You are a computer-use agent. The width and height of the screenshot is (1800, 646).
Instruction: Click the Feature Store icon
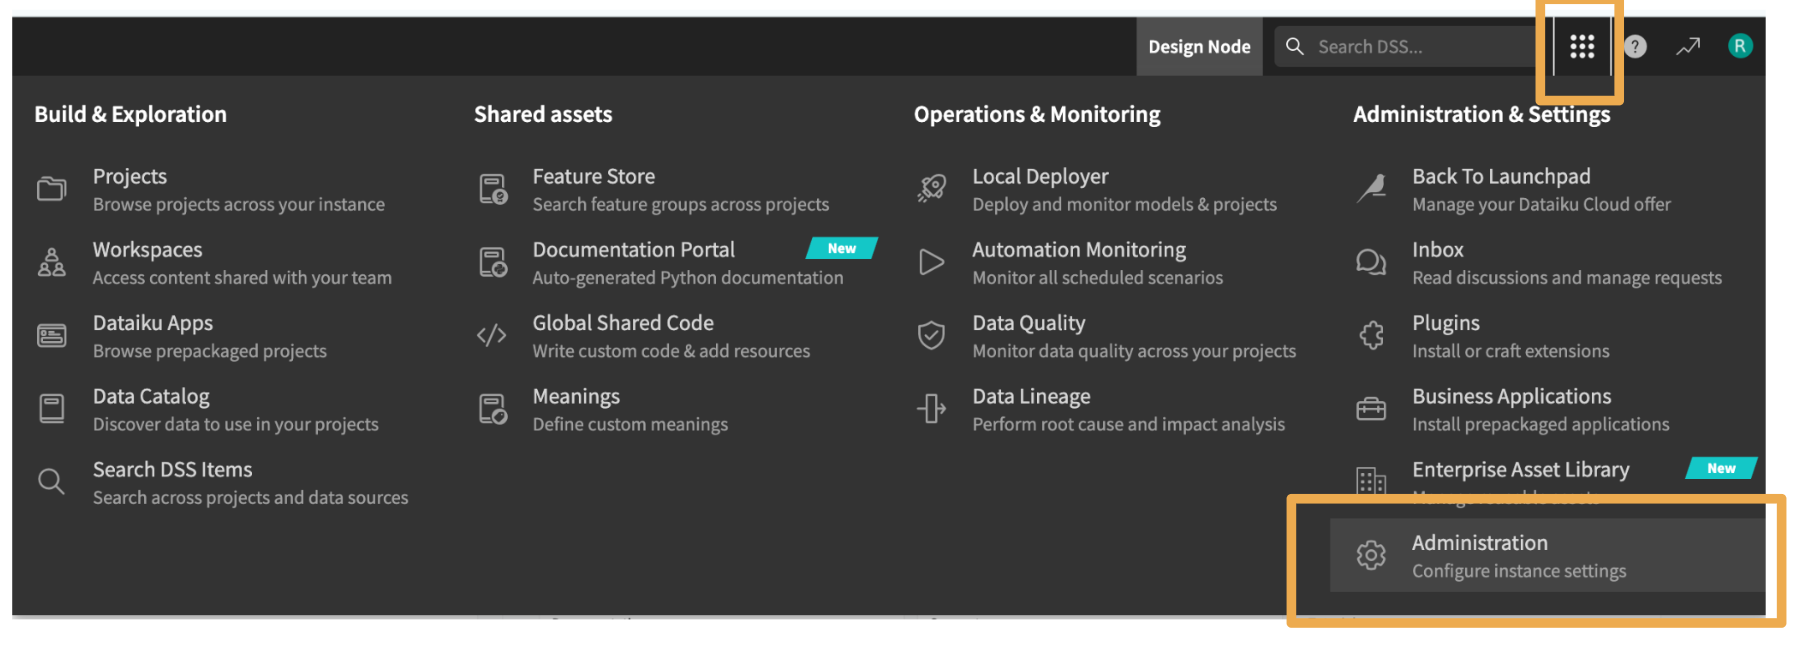[493, 188]
